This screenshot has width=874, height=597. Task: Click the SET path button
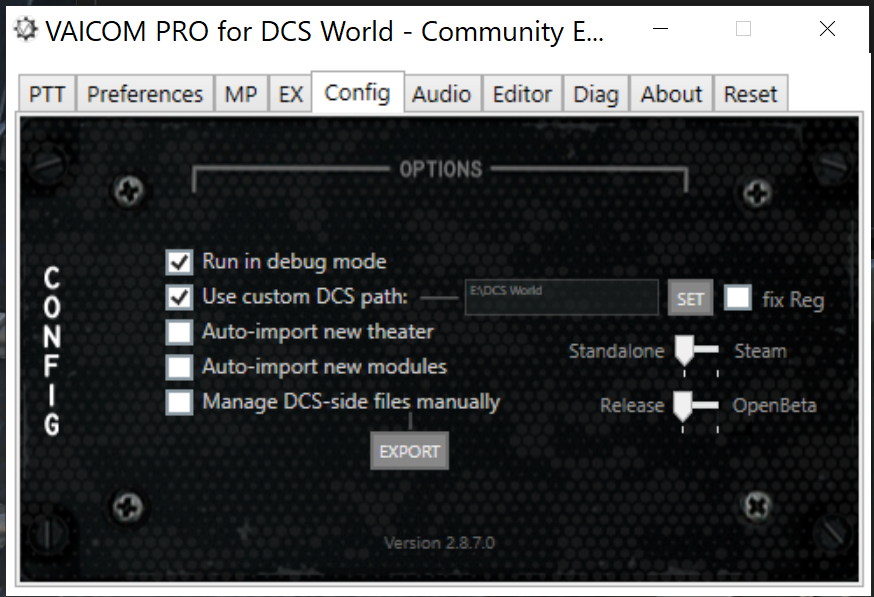690,298
